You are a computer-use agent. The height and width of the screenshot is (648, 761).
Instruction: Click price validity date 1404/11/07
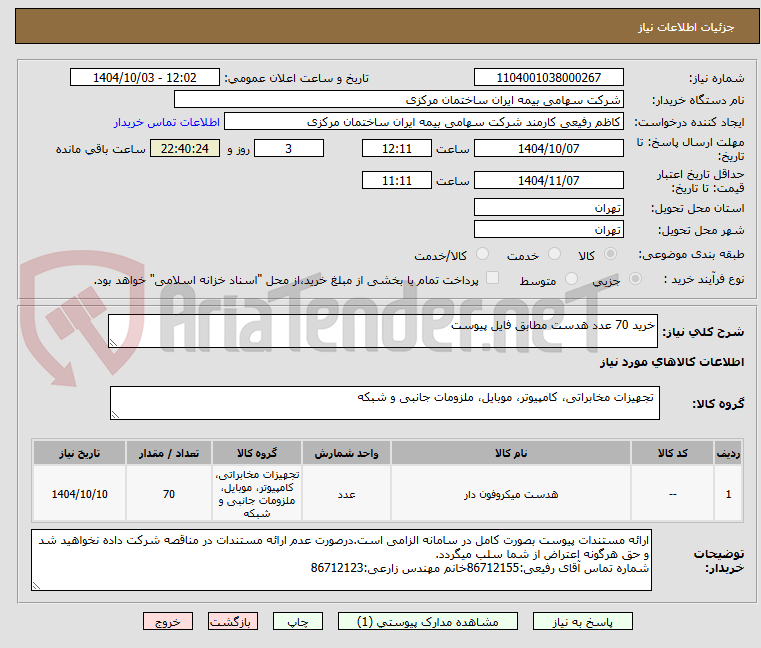pos(549,181)
